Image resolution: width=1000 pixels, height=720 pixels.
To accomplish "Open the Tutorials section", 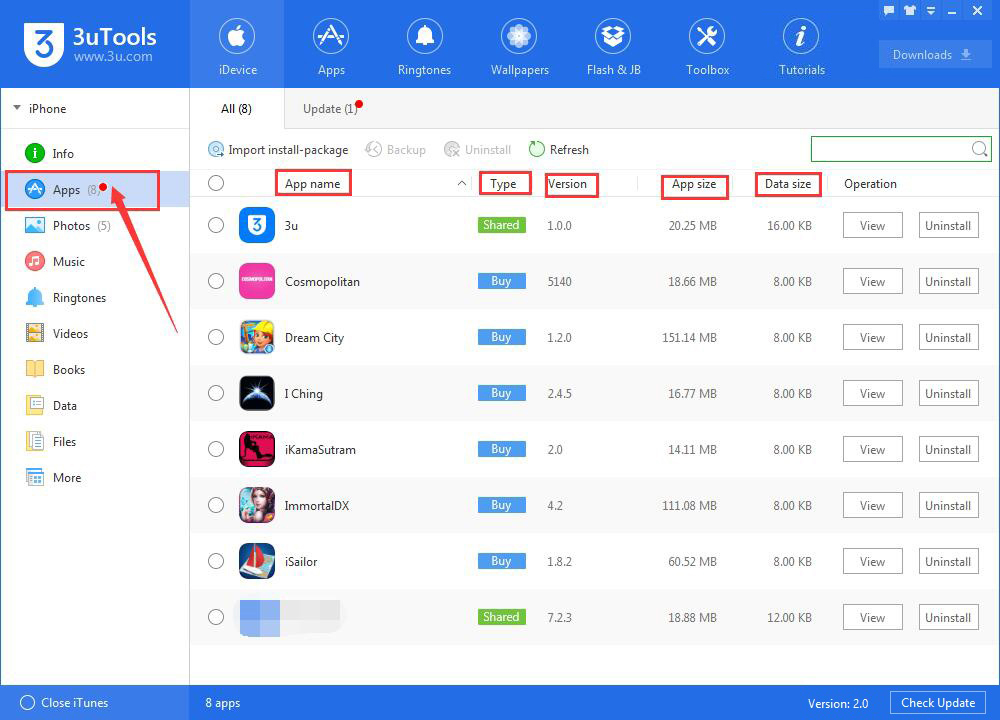I will point(801,47).
